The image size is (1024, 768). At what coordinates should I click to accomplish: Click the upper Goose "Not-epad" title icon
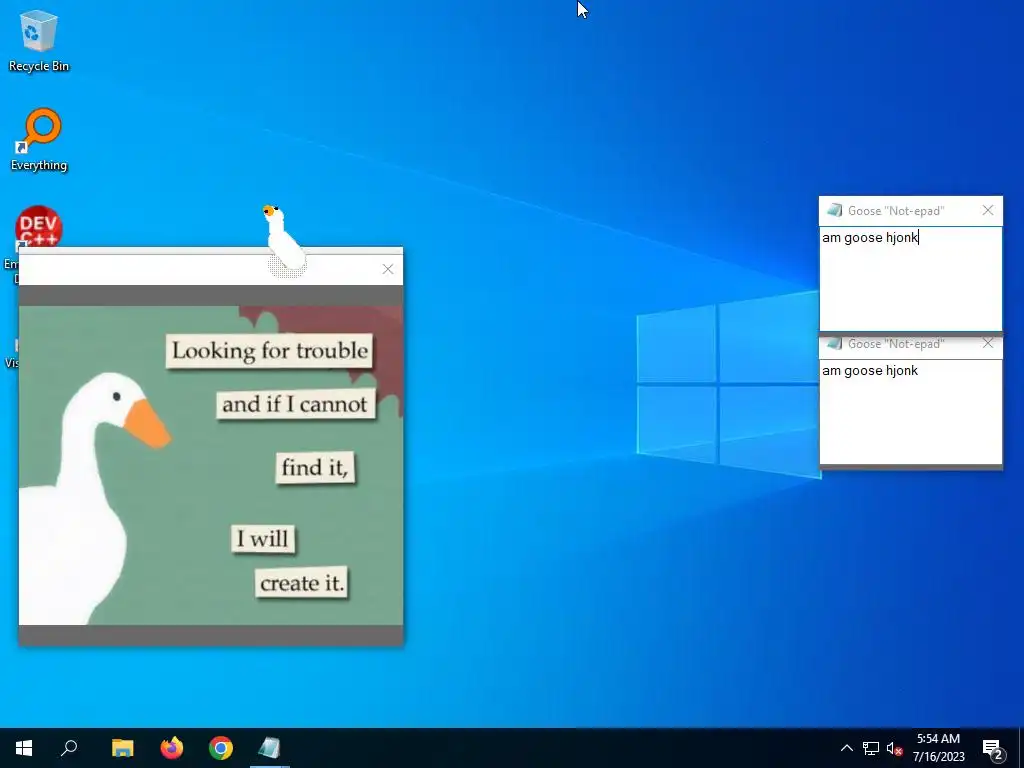[x=834, y=210]
